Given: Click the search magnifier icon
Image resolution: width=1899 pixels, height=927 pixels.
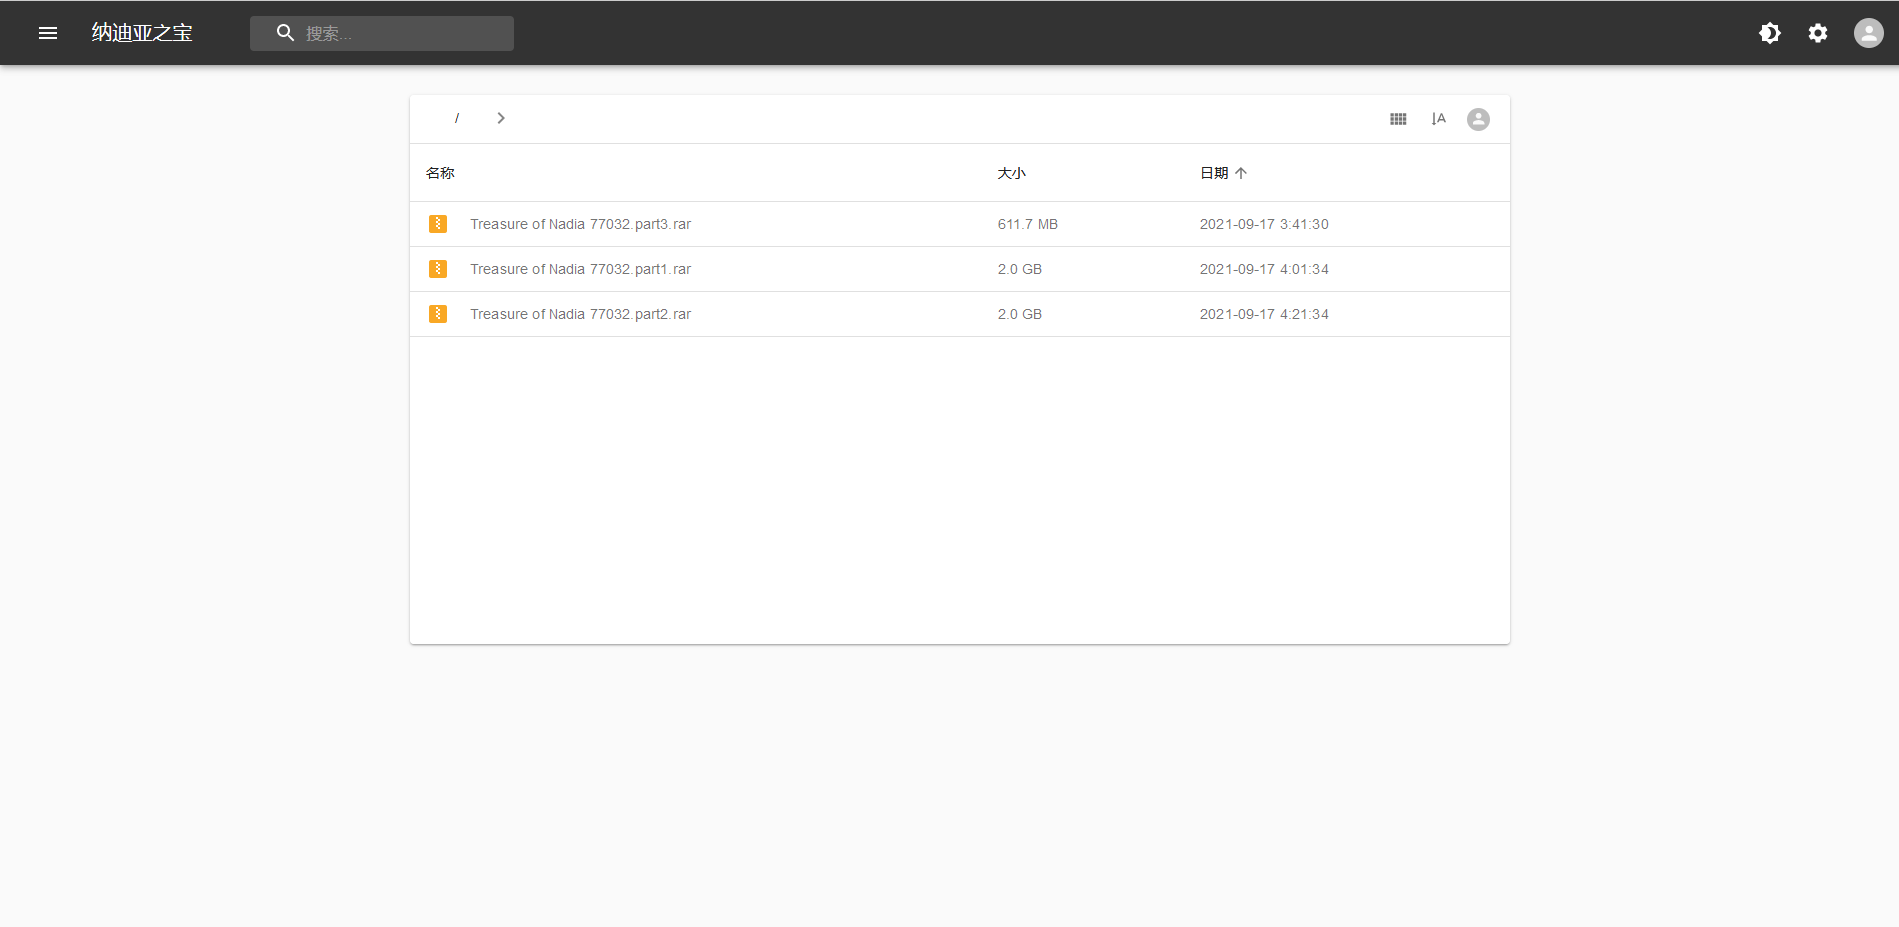Looking at the screenshot, I should pos(285,33).
